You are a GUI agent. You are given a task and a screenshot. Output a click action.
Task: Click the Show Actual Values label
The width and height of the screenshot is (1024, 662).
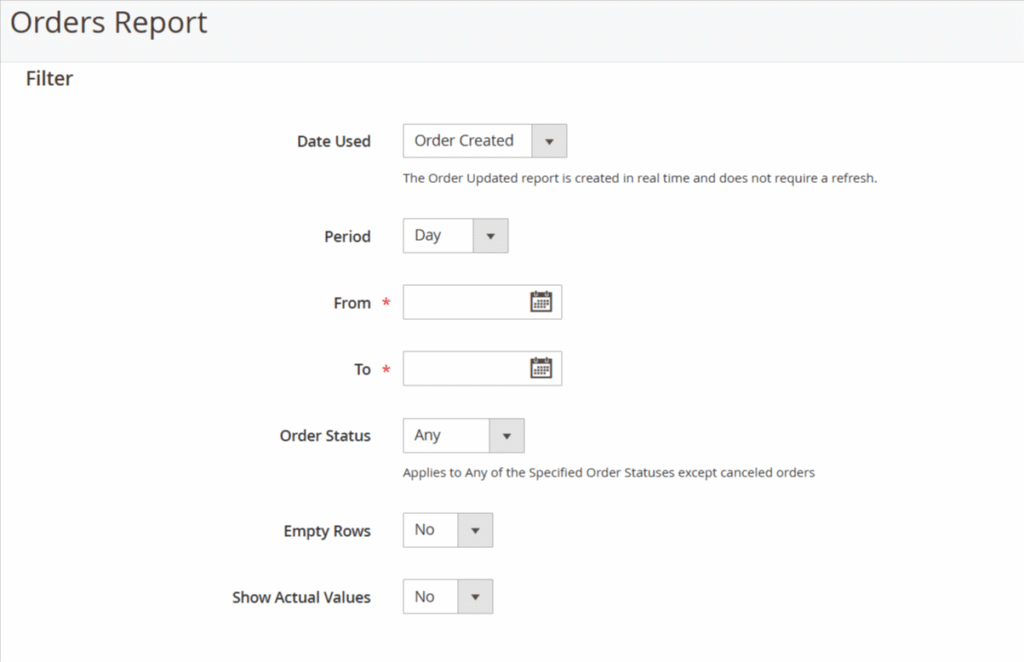point(301,598)
